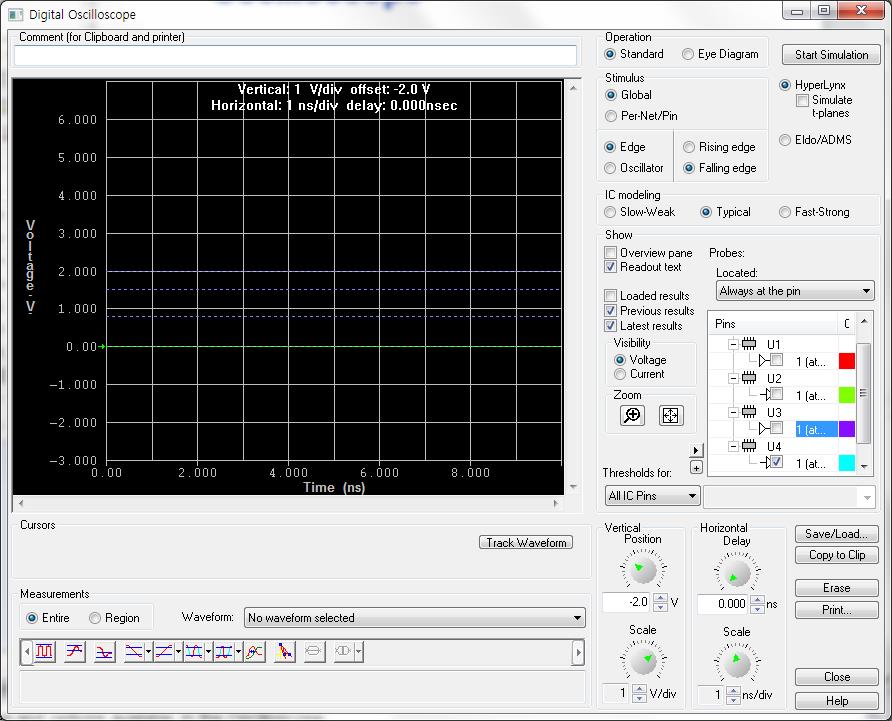The width and height of the screenshot is (892, 721).
Task: Click the green U2 pin color swatch
Action: 846,395
